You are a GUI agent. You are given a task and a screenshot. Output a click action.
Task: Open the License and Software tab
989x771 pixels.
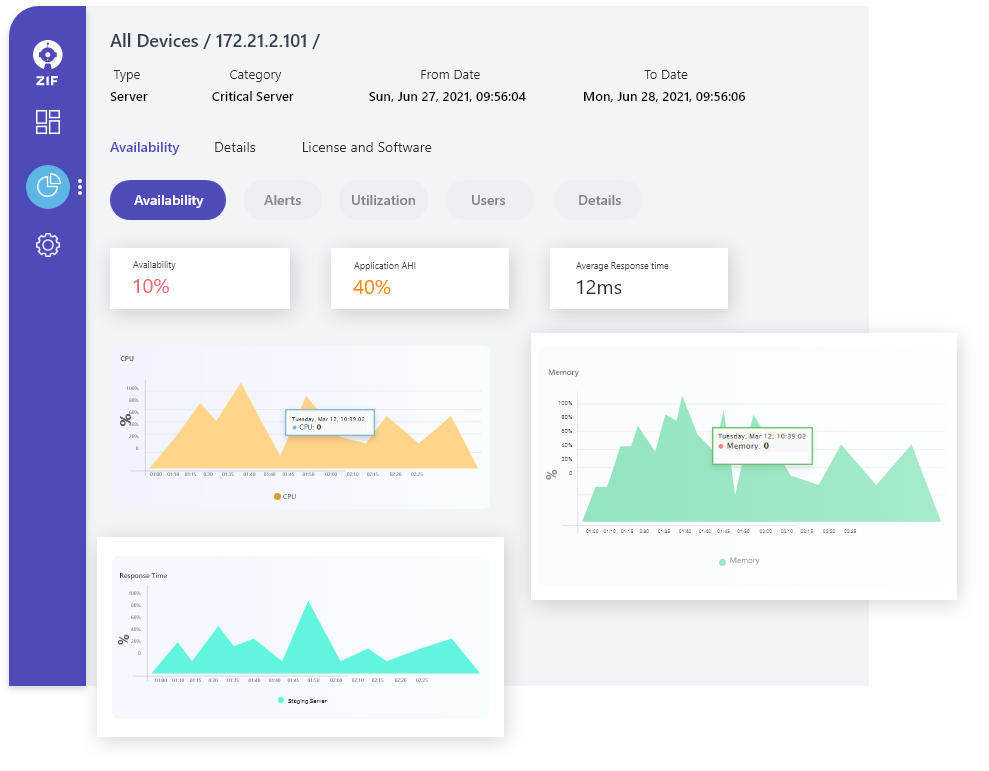[x=367, y=147]
